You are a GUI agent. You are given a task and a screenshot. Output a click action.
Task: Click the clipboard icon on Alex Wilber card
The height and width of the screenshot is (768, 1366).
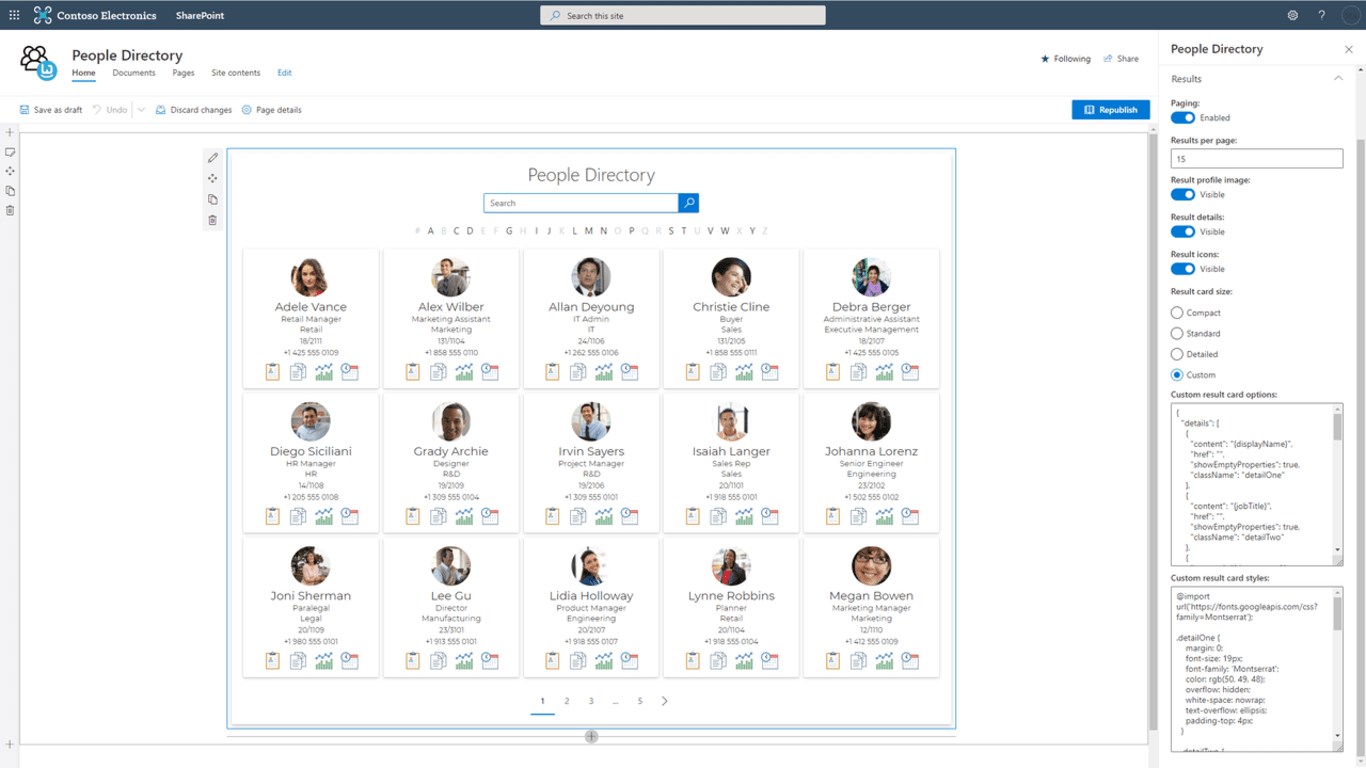point(412,372)
